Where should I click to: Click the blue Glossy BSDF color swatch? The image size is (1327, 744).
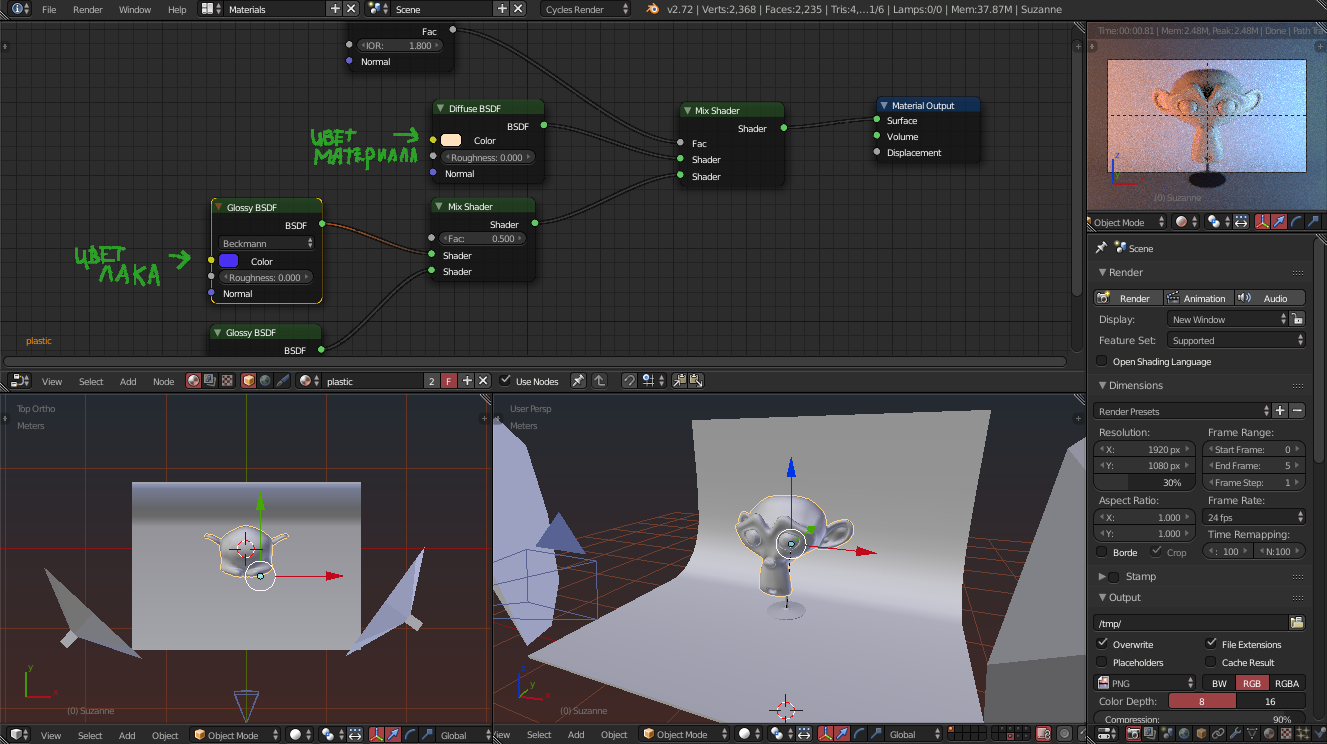tap(228, 261)
